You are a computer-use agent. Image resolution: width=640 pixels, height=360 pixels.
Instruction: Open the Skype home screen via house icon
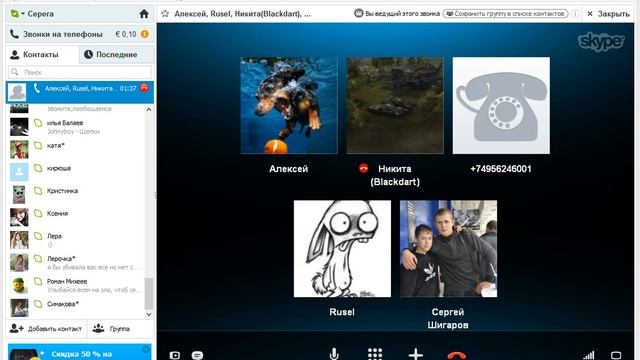144,14
